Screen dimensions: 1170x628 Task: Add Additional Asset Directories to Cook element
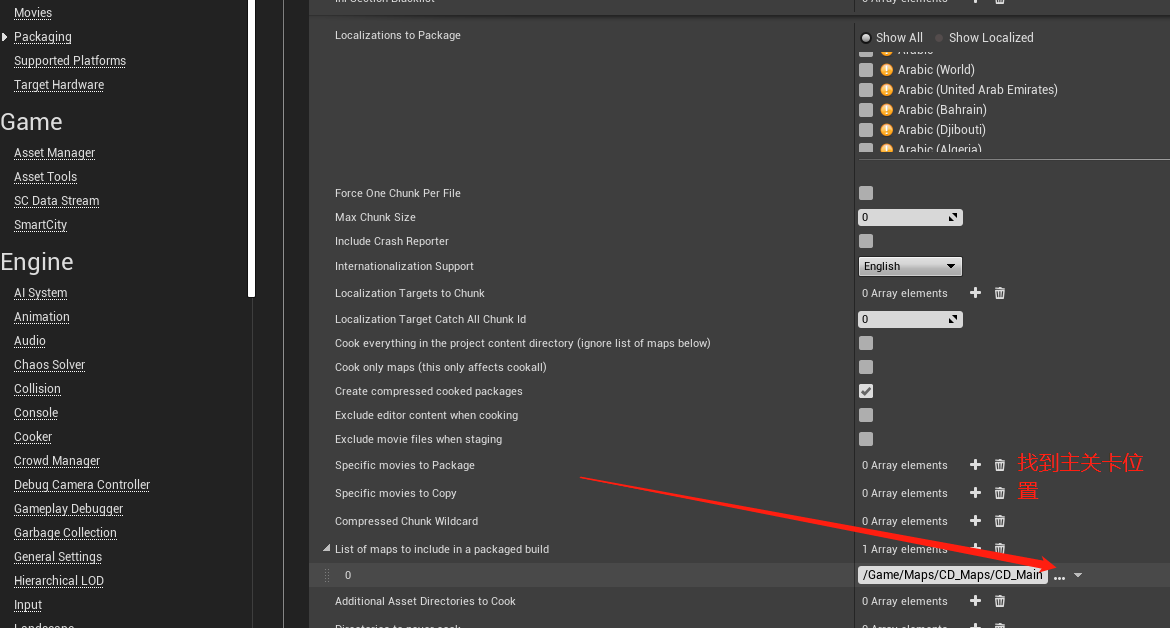(975, 600)
